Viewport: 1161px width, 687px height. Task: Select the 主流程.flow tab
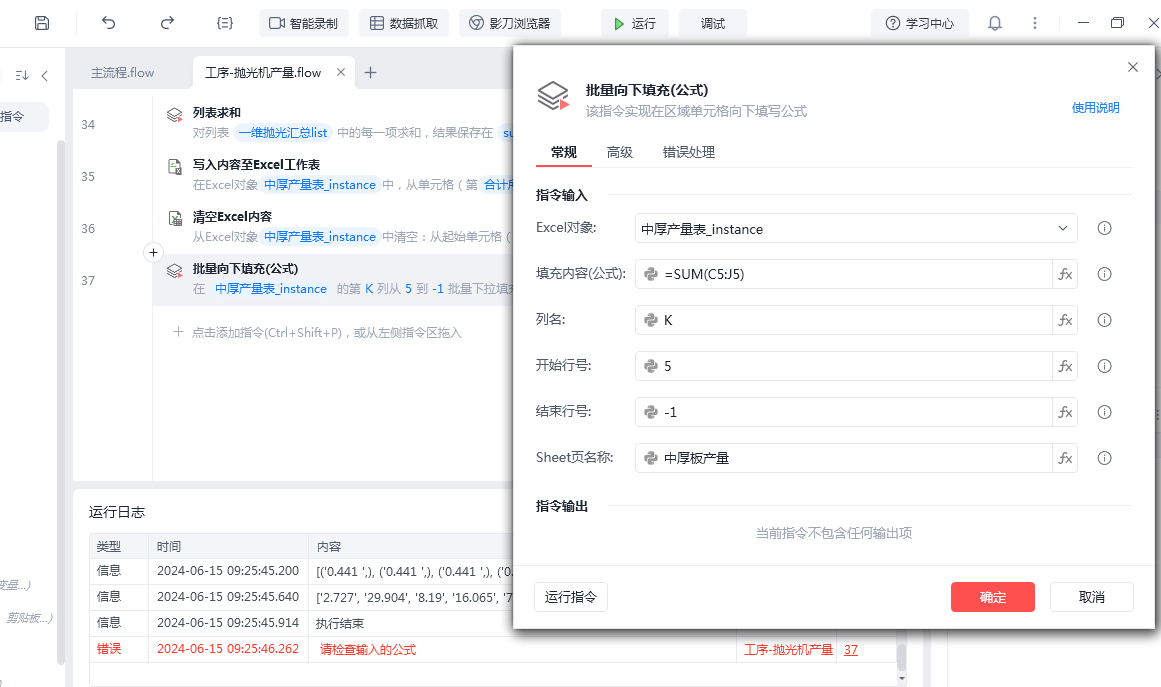(122, 73)
